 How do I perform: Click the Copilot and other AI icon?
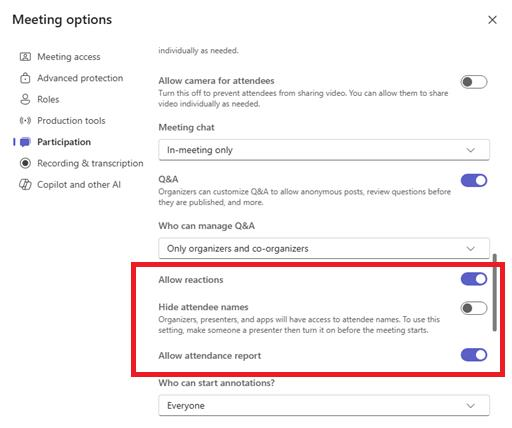point(25,185)
